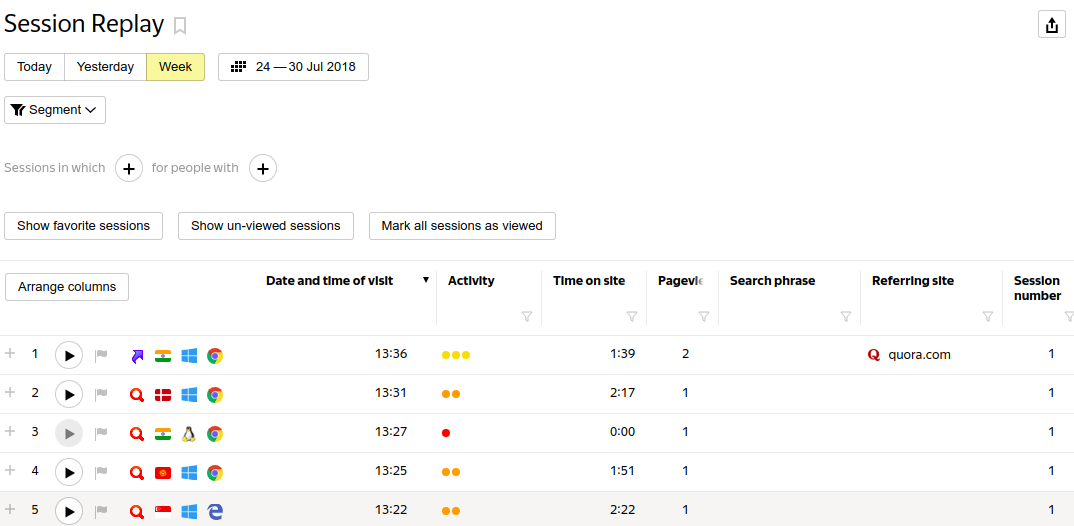Click the bookmark icon beside Session Replay
The height and width of the screenshot is (526, 1074).
pos(179,26)
